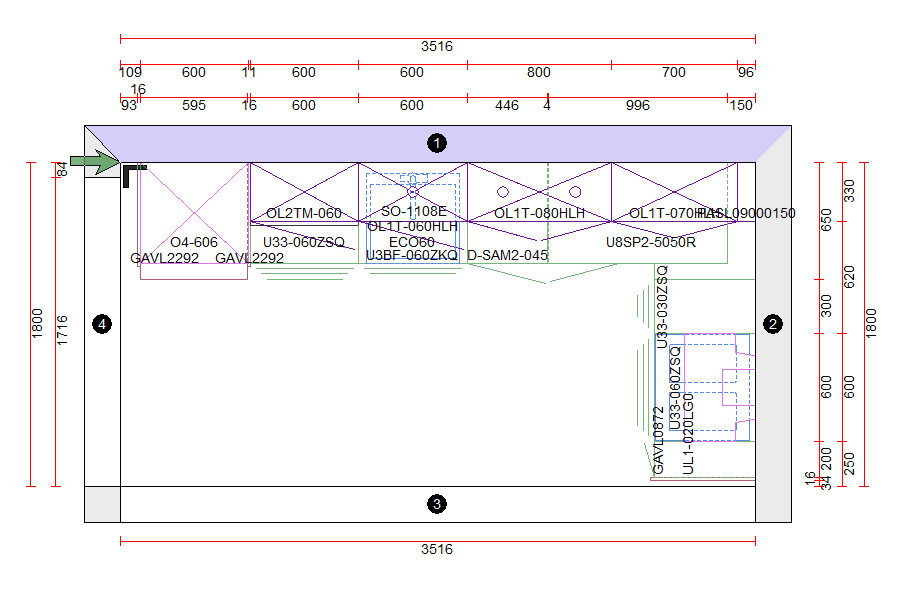The height and width of the screenshot is (594, 898).
Task: Select the left 1800 height dimension
Action: click(37, 324)
